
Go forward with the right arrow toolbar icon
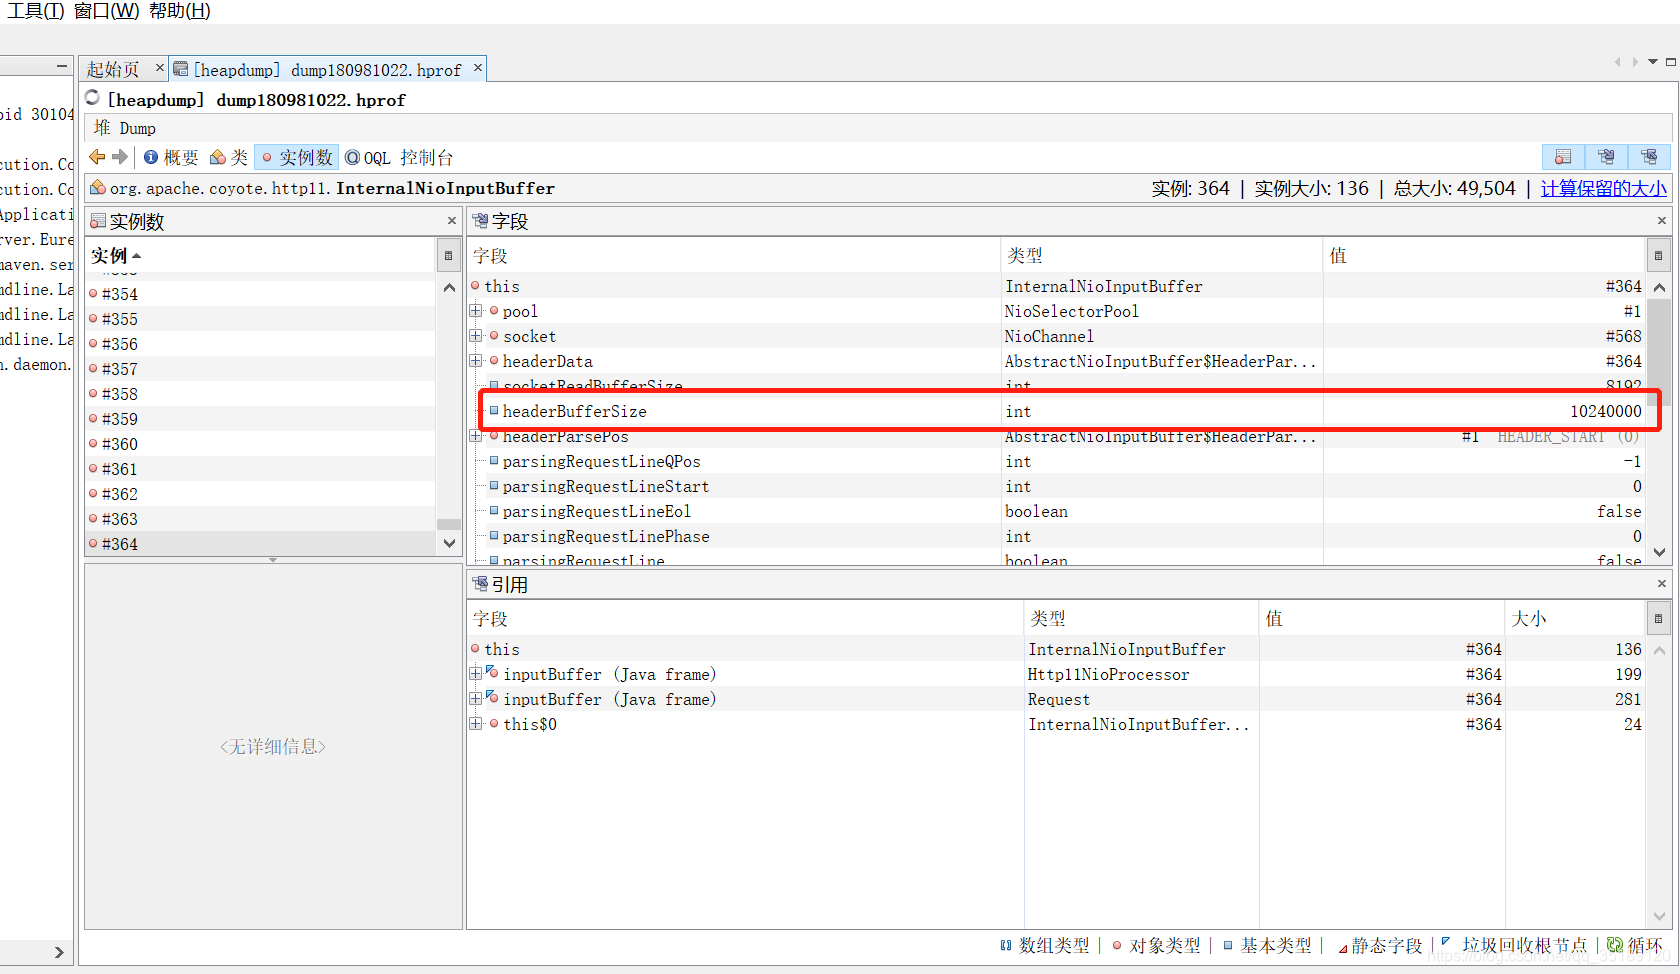coord(120,157)
